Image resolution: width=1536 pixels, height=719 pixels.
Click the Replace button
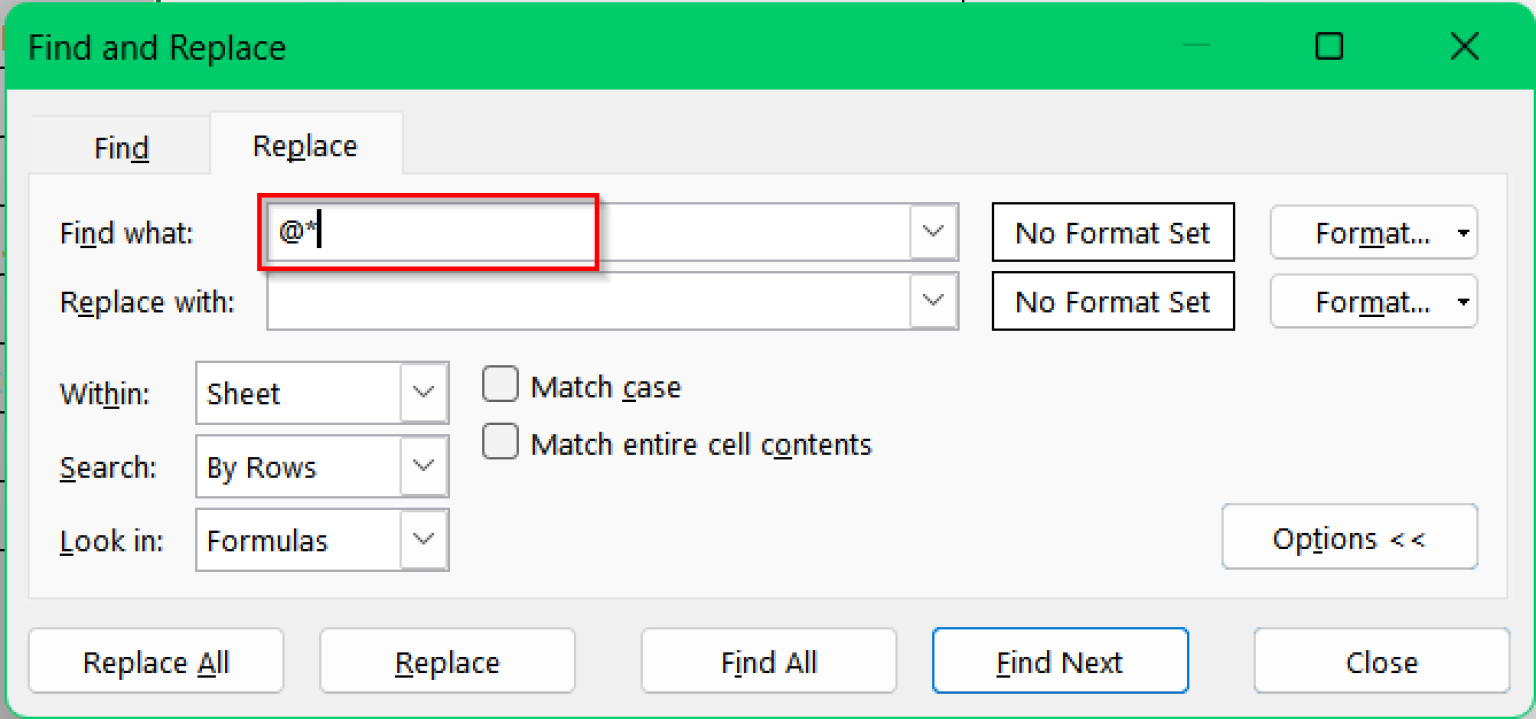(447, 661)
